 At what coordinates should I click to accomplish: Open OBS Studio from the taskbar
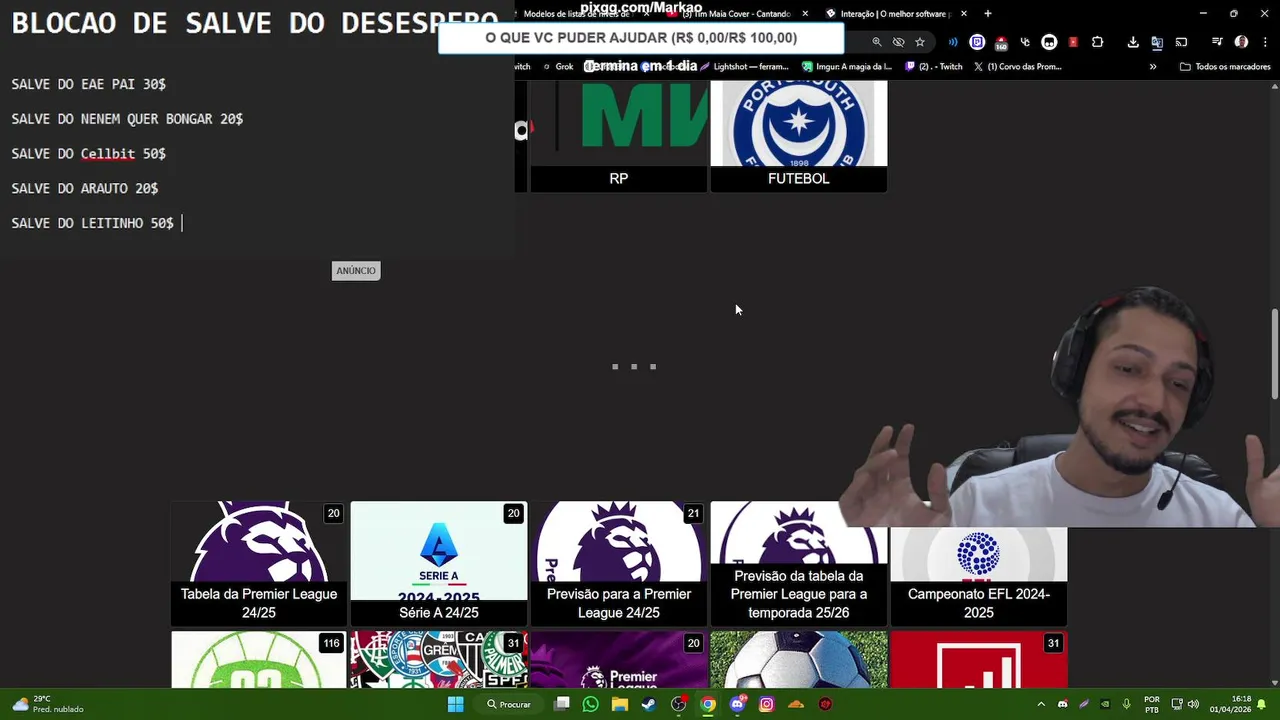click(x=678, y=704)
